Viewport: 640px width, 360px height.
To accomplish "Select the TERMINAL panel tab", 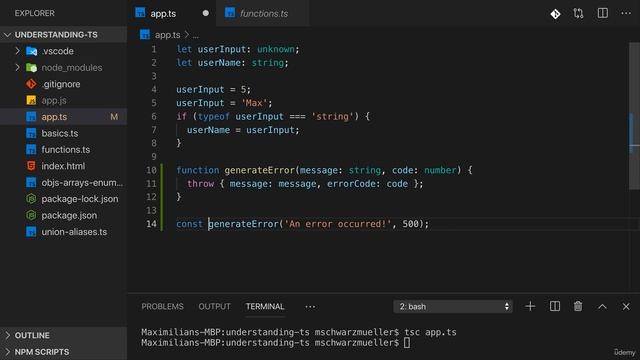I will [x=265, y=307].
